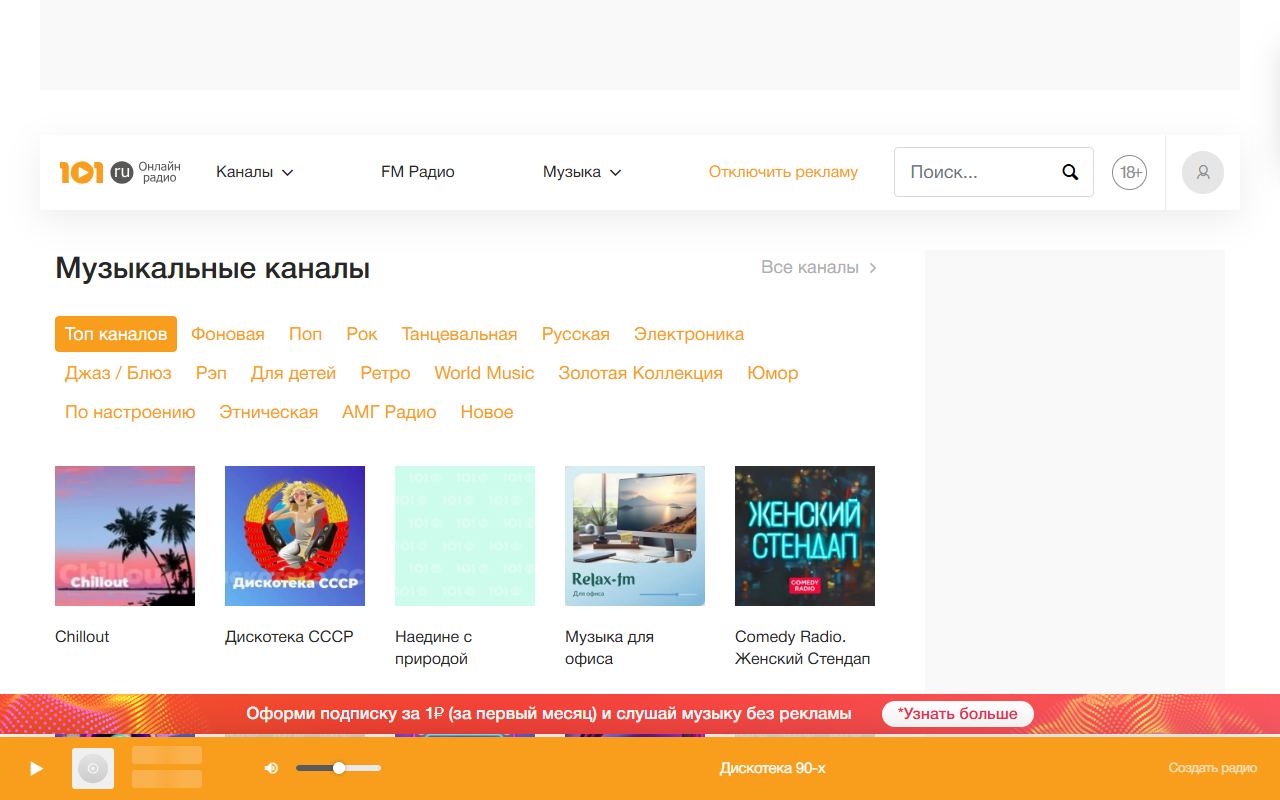1280x800 pixels.
Task: Open Наедине с природой channel cover
Action: pos(465,536)
